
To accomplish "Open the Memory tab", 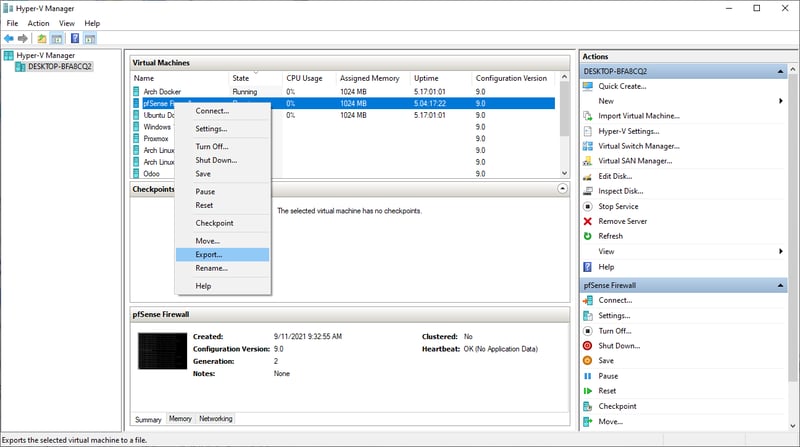I will tap(180, 419).
